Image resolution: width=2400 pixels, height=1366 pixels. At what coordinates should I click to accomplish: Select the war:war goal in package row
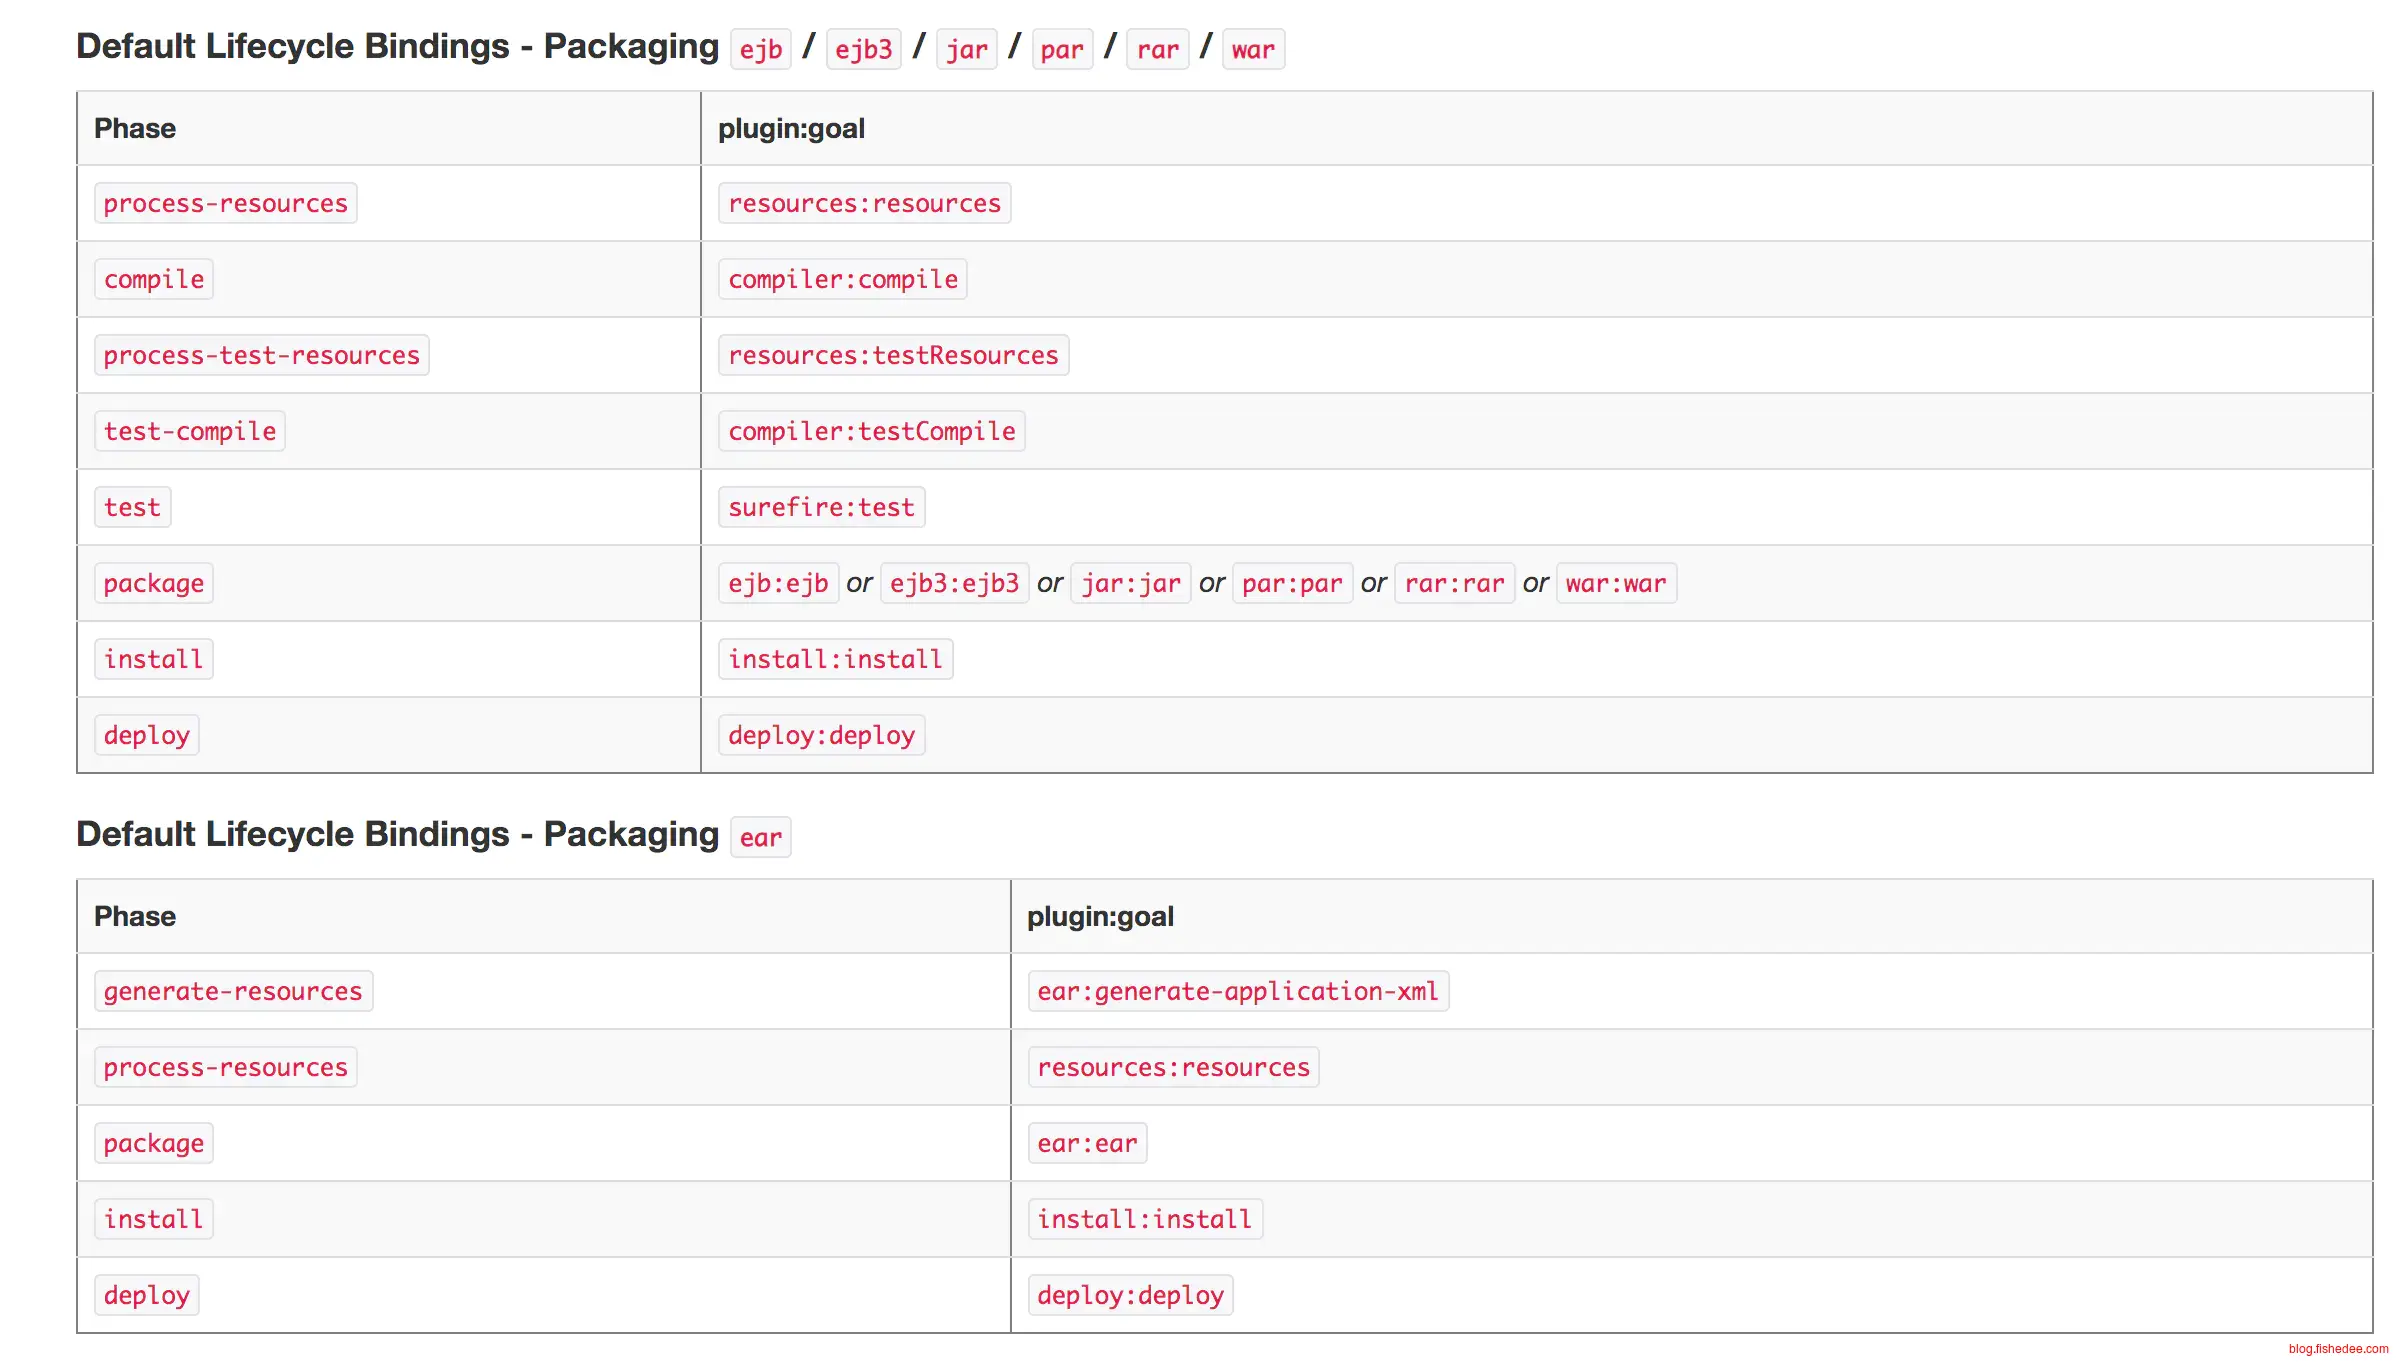click(1616, 584)
